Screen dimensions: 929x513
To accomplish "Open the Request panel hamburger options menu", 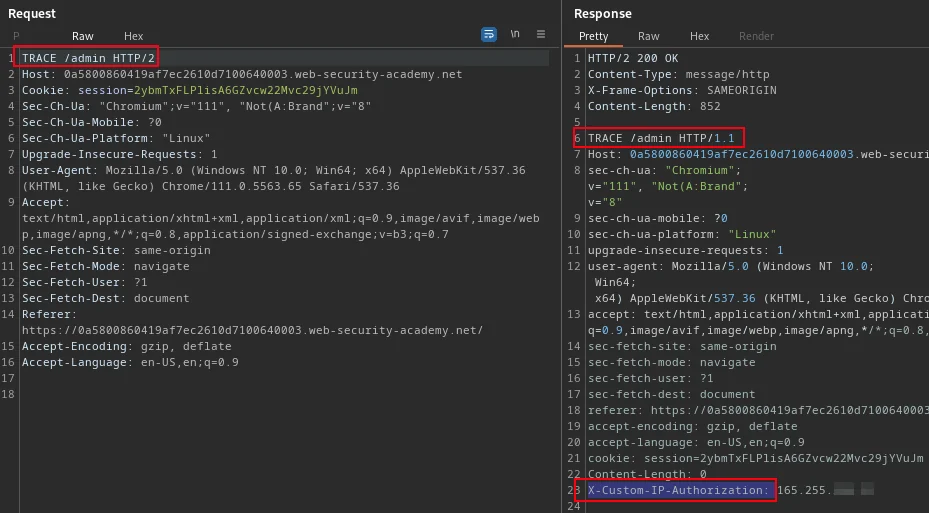I will (541, 34).
